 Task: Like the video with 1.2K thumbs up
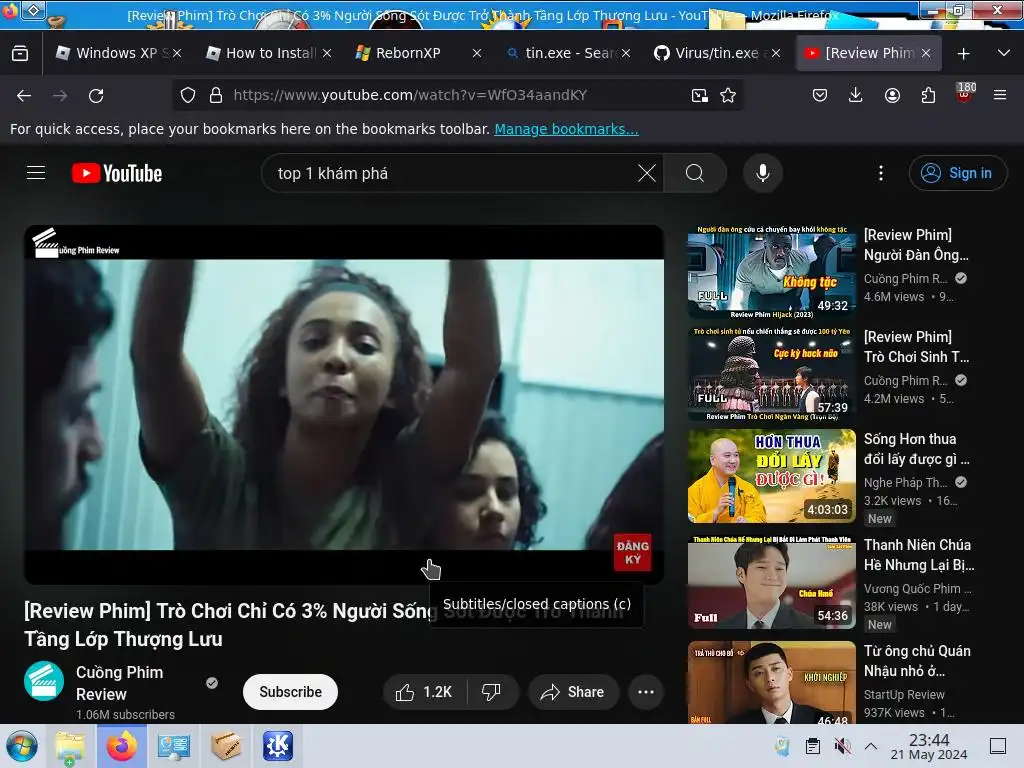tap(424, 692)
